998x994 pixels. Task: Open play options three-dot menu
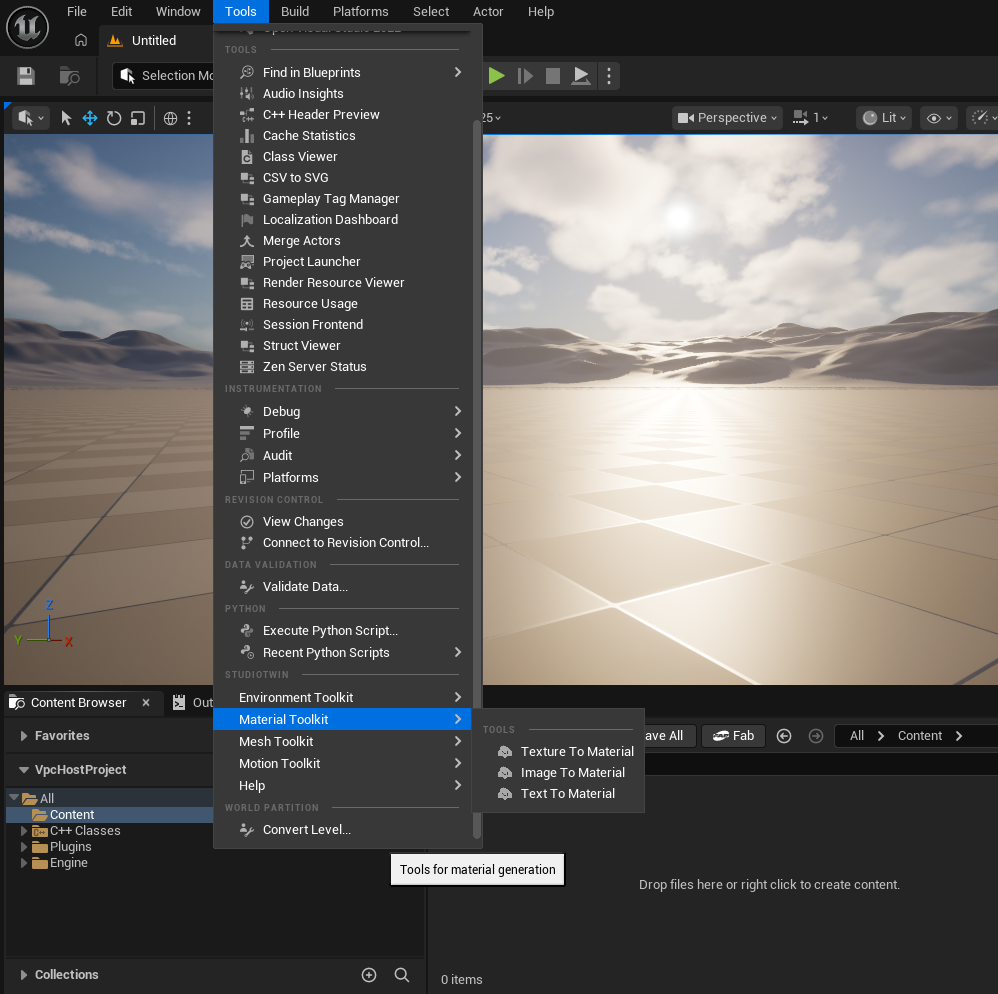pos(609,76)
